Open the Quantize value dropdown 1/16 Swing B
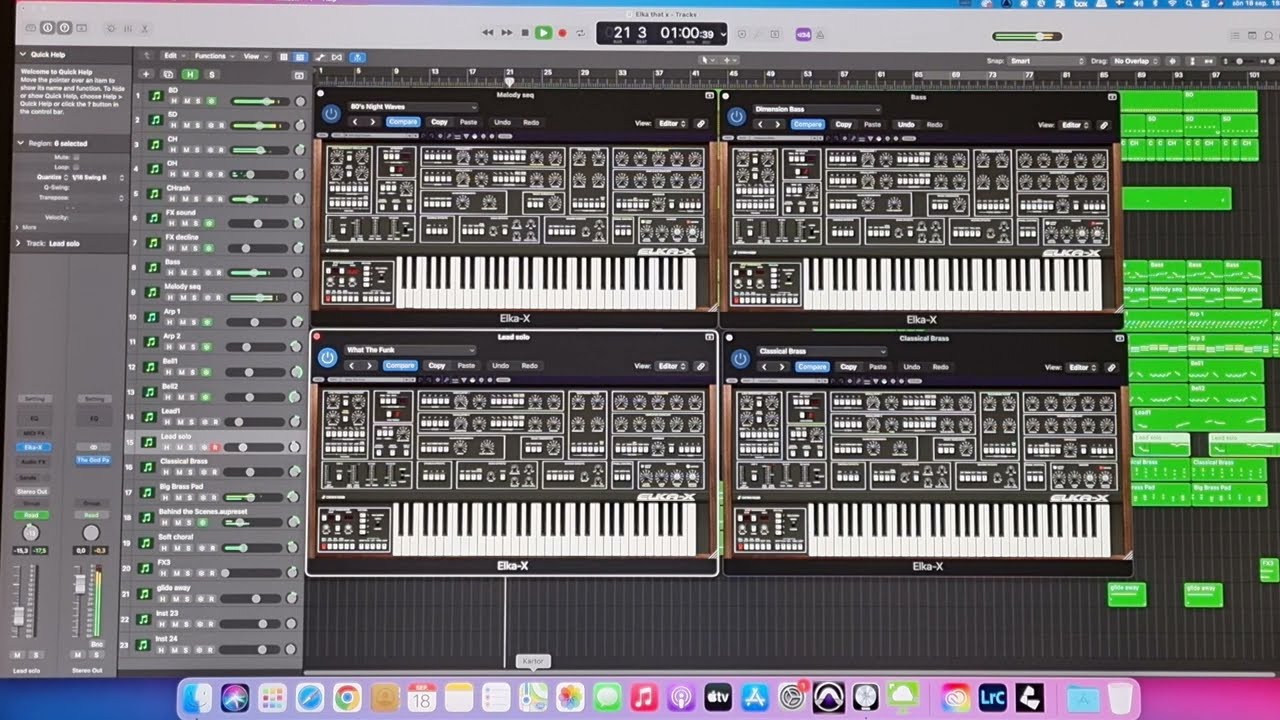The image size is (1280, 720). coord(98,177)
